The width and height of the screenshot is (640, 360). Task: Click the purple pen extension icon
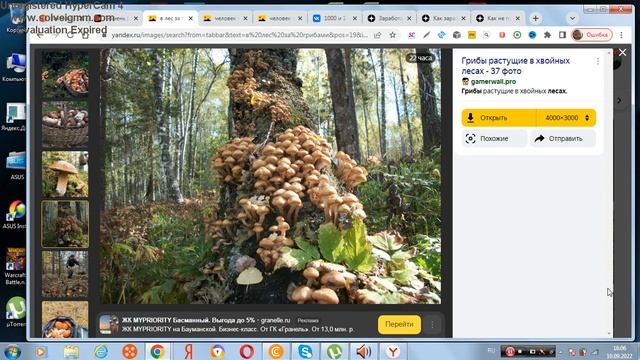click(x=427, y=35)
